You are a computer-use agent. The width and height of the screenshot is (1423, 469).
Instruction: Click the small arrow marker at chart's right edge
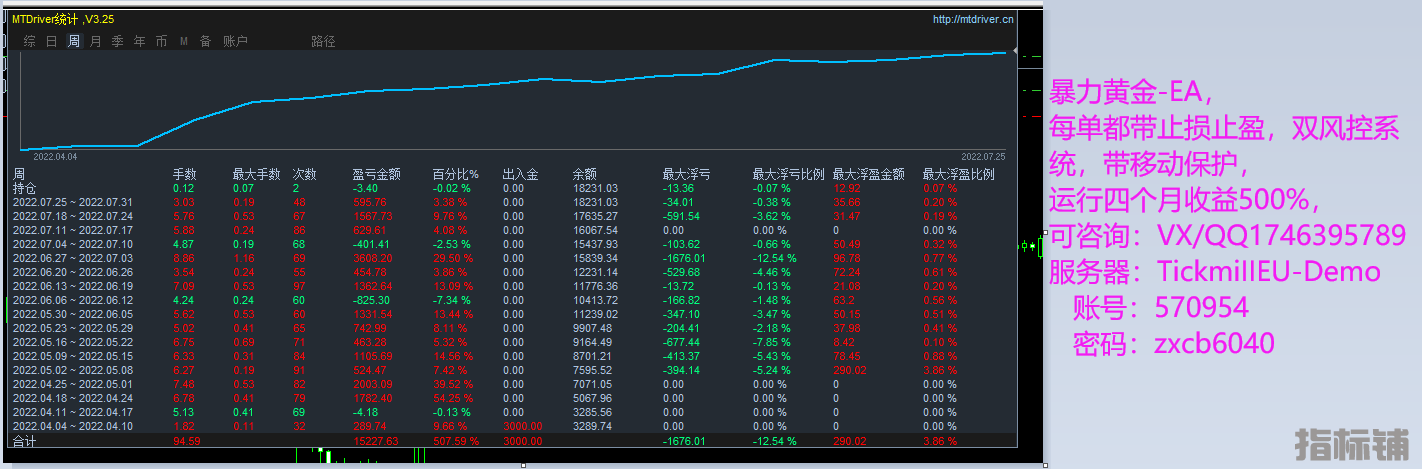1014,50
